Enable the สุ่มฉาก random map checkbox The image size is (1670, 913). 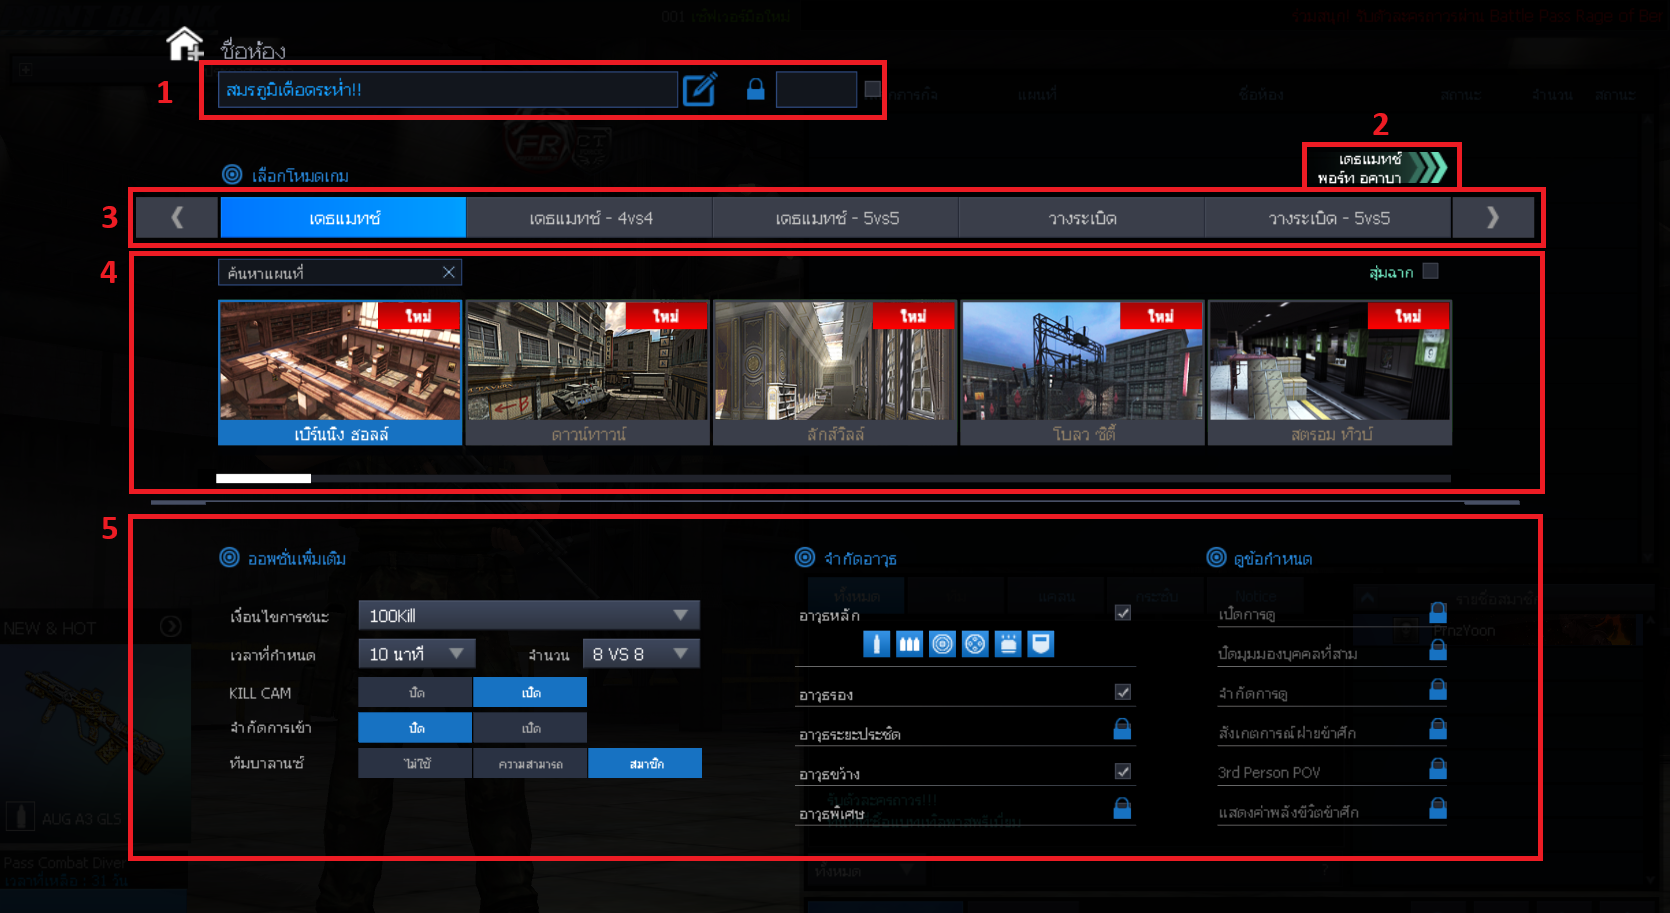click(x=1431, y=271)
